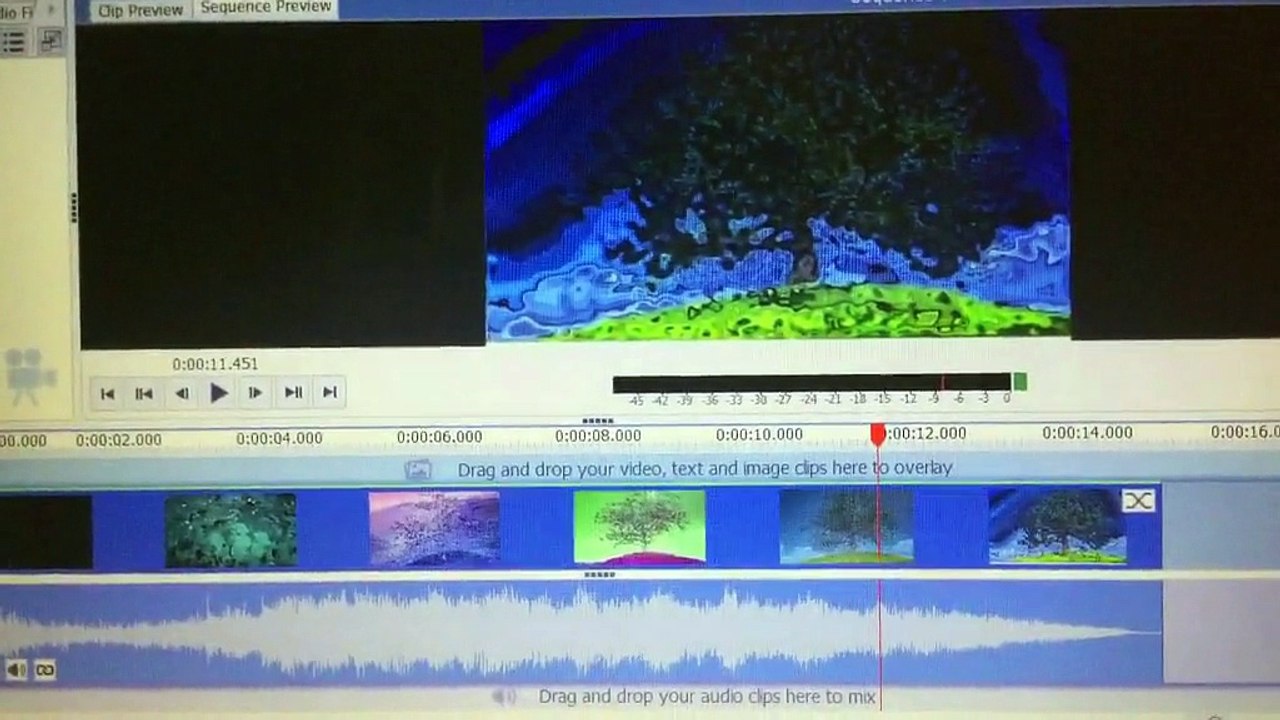Step forward one frame

coord(255,393)
